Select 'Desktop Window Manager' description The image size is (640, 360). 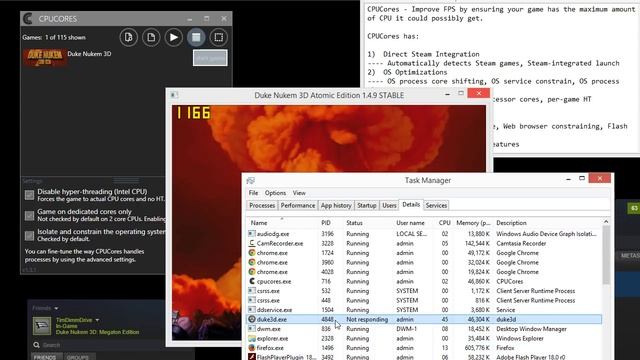tap(531, 329)
